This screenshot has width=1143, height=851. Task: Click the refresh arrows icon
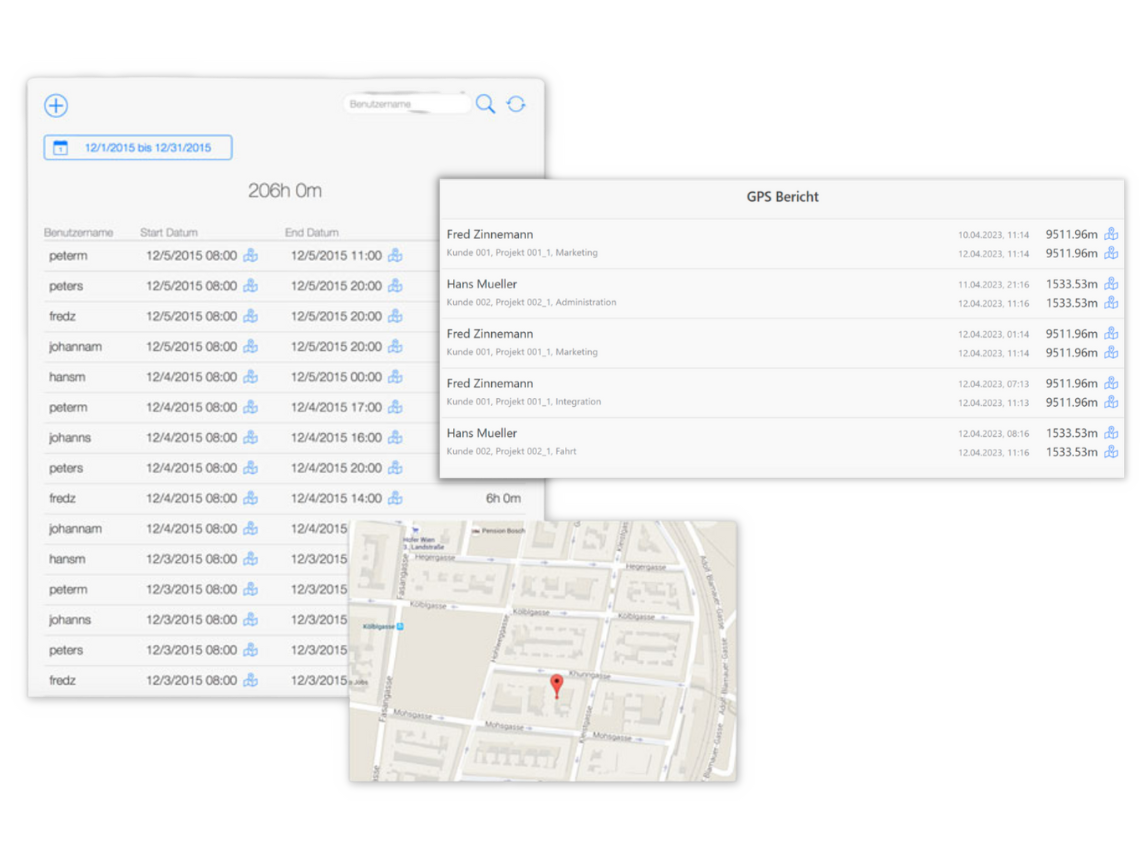[x=516, y=104]
